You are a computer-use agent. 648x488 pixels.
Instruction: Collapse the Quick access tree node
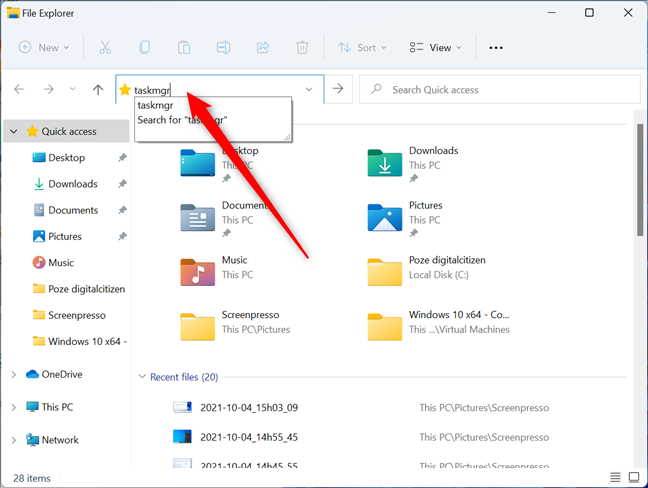14,131
